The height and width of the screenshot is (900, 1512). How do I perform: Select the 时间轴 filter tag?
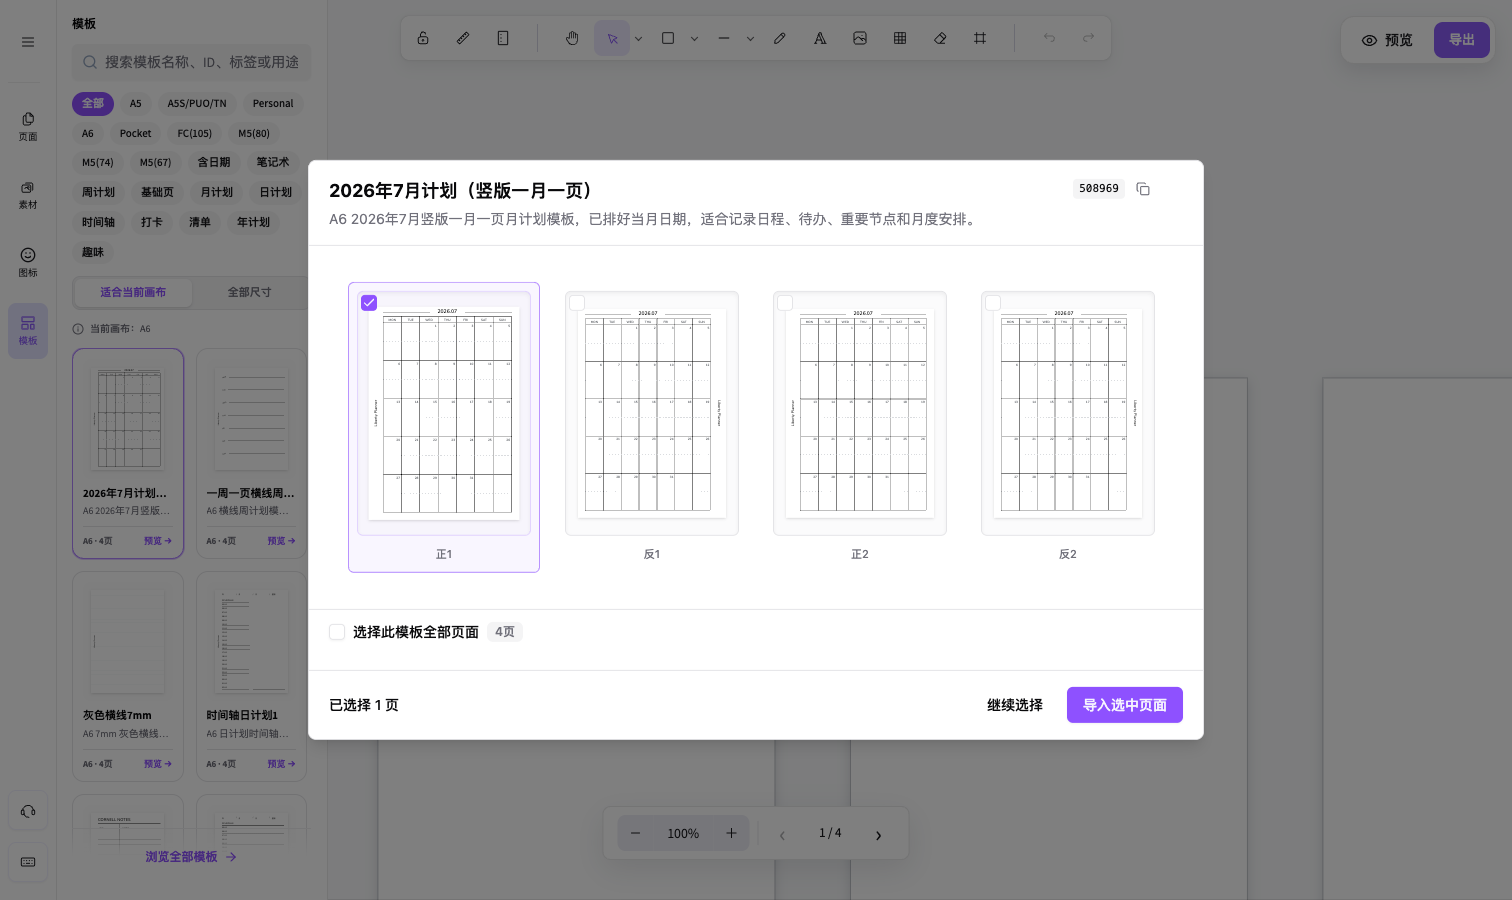click(x=98, y=222)
